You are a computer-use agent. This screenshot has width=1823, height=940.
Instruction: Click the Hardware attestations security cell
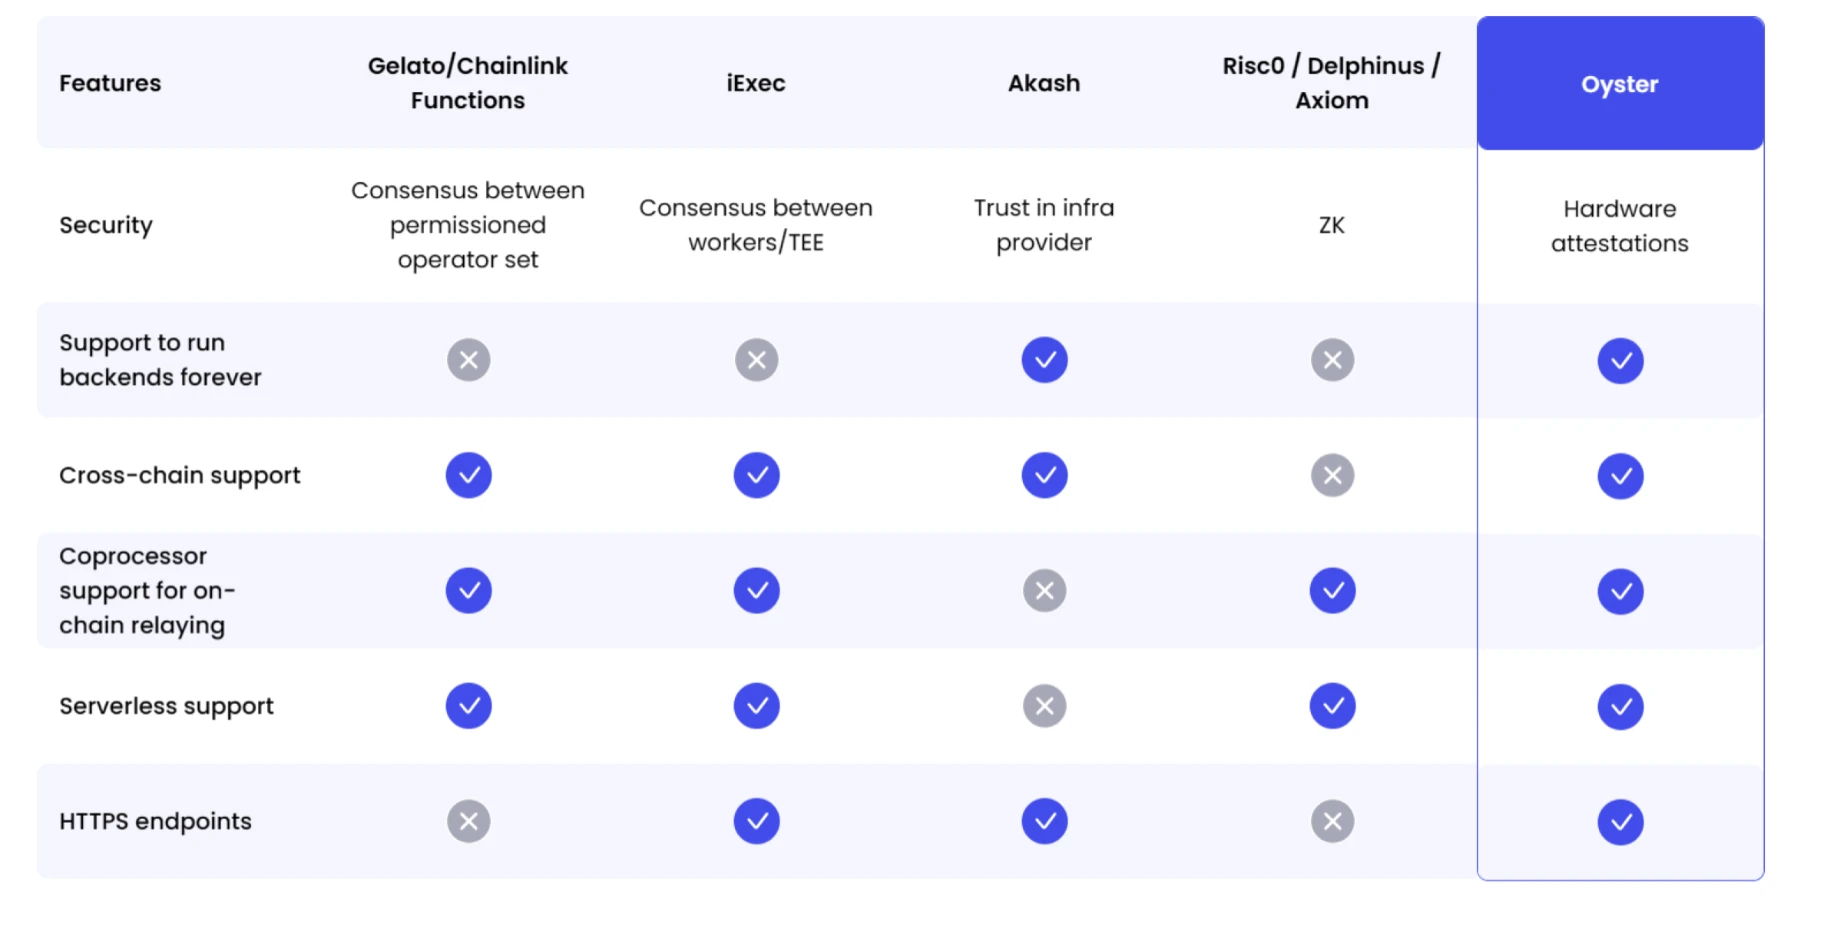1619,226
